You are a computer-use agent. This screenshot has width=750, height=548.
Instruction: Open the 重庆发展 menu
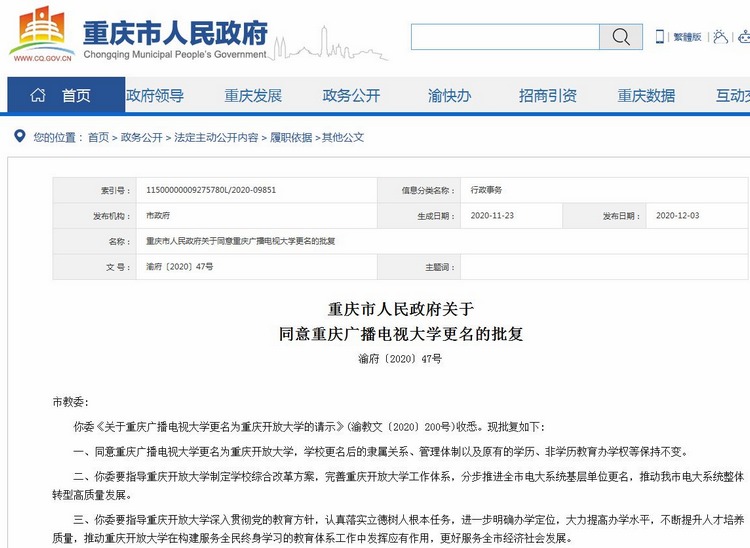click(253, 96)
